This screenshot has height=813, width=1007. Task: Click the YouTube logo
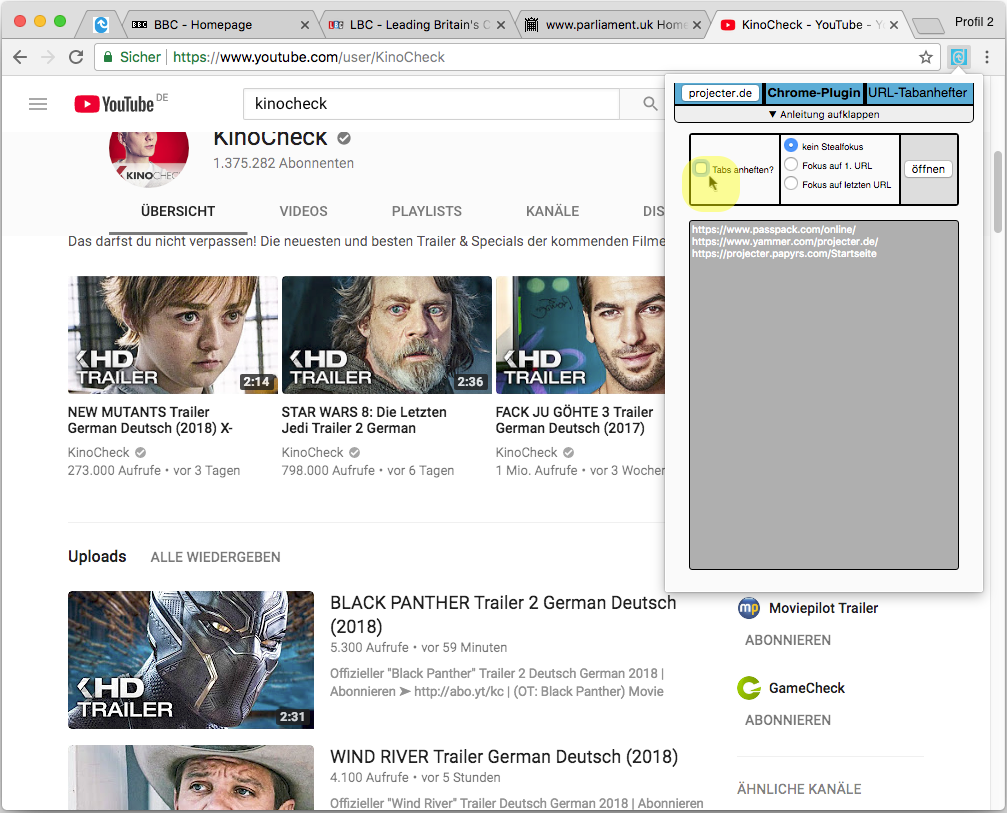pyautogui.click(x=114, y=104)
